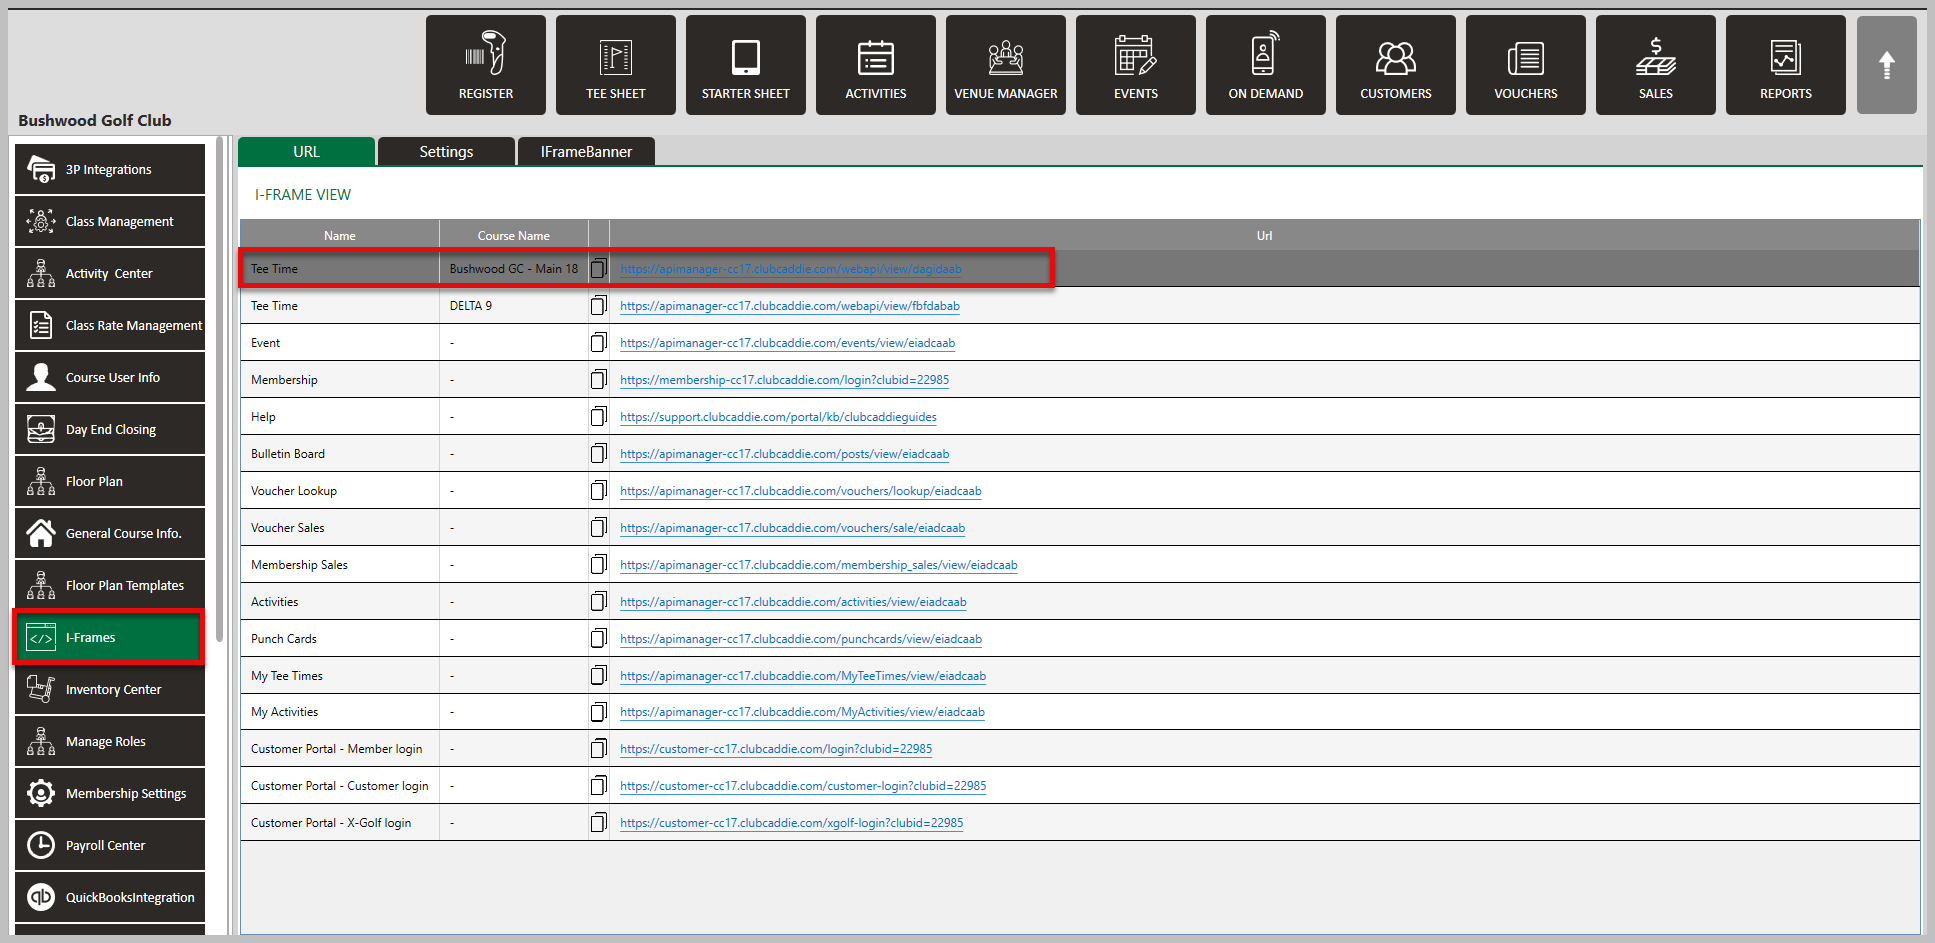1935x943 pixels.
Task: Copy the My Tee Times URL
Action: coord(598,675)
